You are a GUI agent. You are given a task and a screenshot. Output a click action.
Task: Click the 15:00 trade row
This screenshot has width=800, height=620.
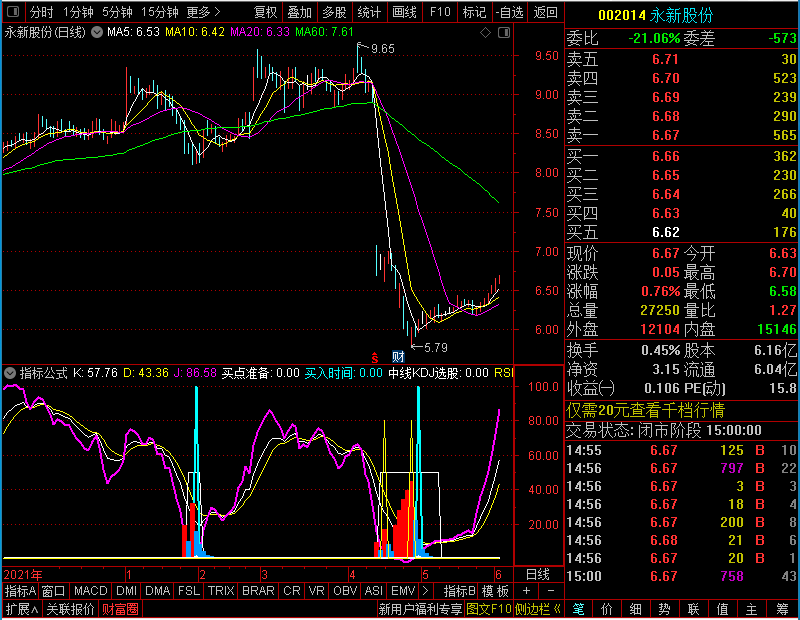pyautogui.click(x=681, y=577)
